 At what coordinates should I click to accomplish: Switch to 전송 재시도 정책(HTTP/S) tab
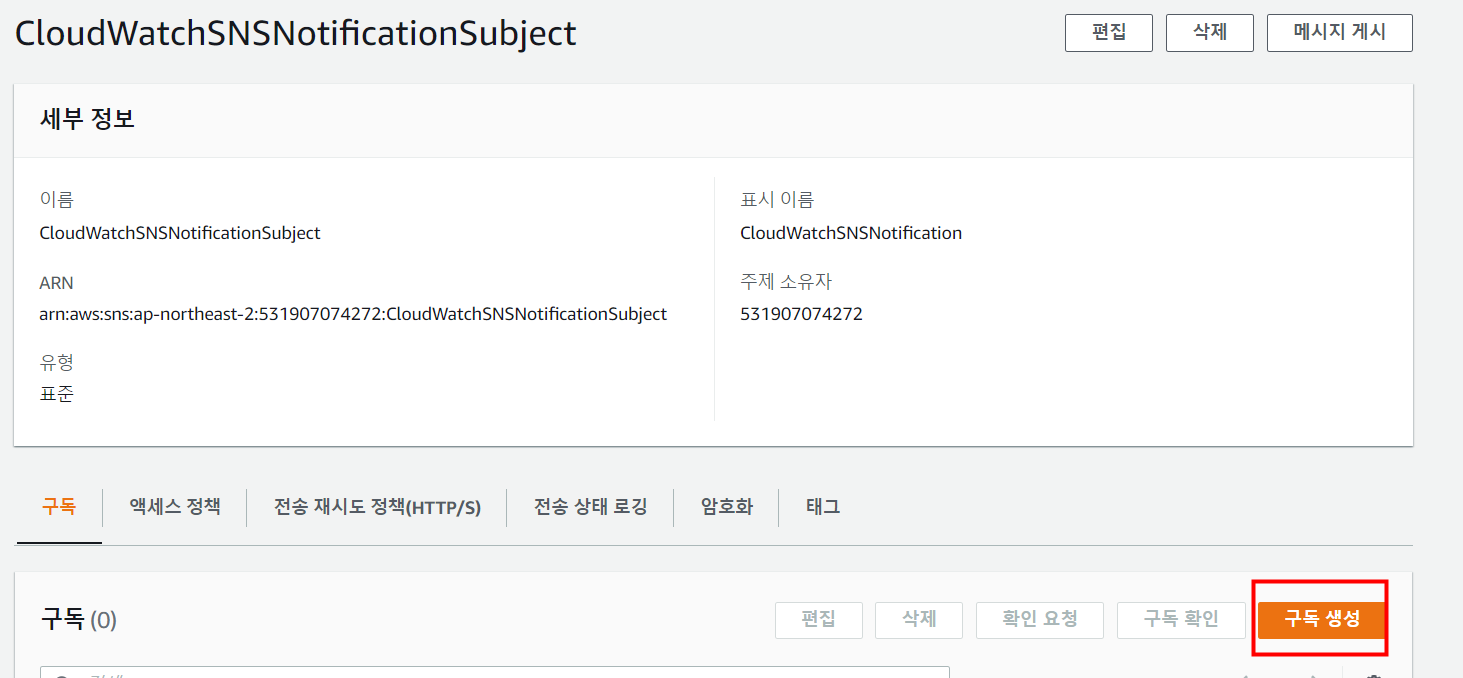pyautogui.click(x=378, y=507)
